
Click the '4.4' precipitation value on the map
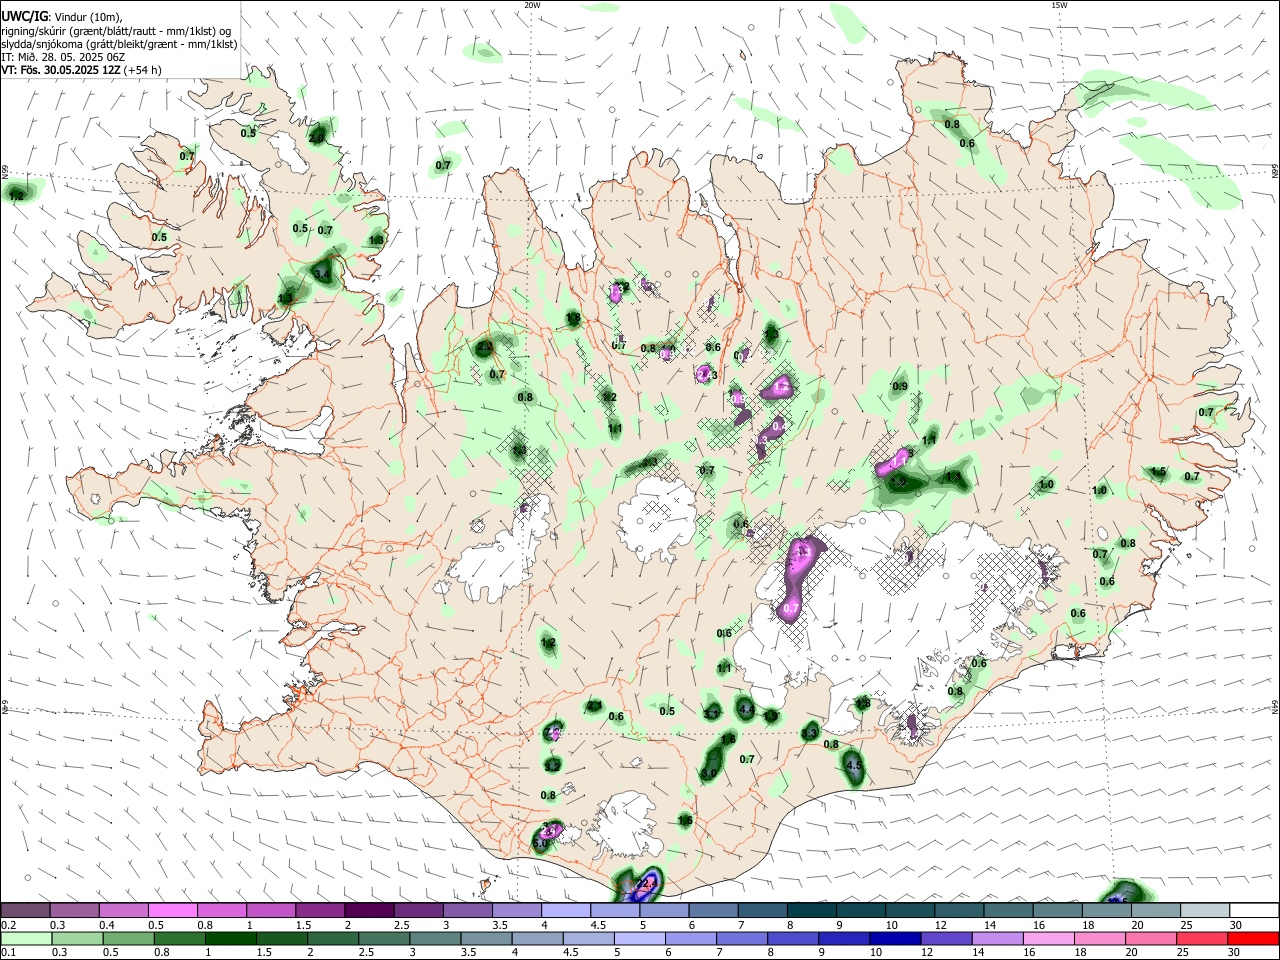(x=746, y=709)
